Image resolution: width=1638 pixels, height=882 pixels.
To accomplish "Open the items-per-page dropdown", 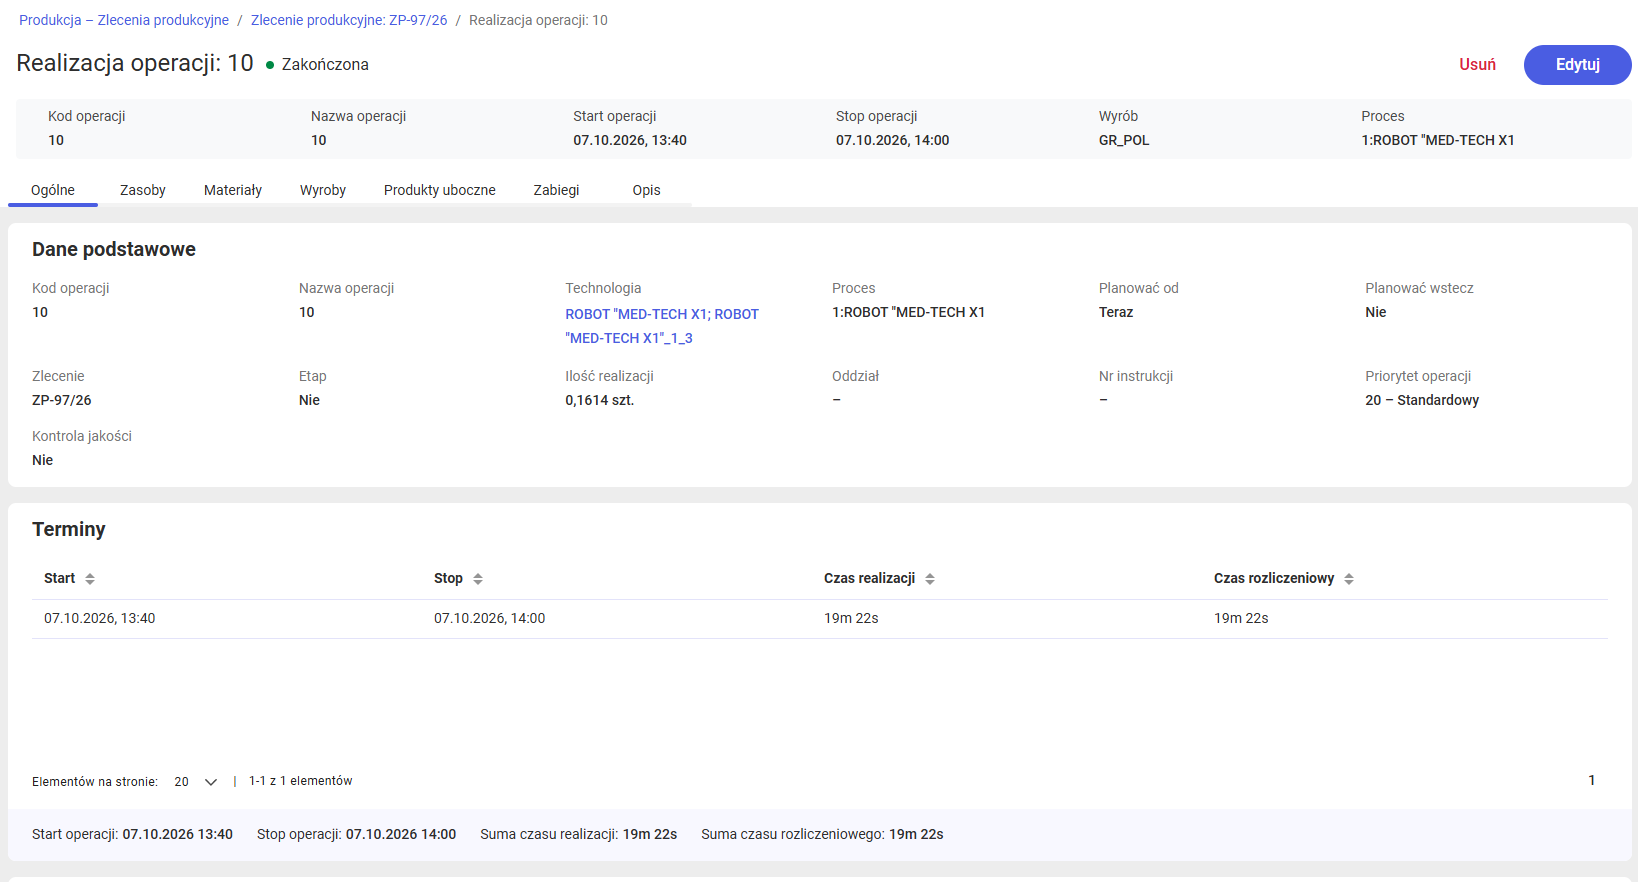I will pyautogui.click(x=196, y=782).
